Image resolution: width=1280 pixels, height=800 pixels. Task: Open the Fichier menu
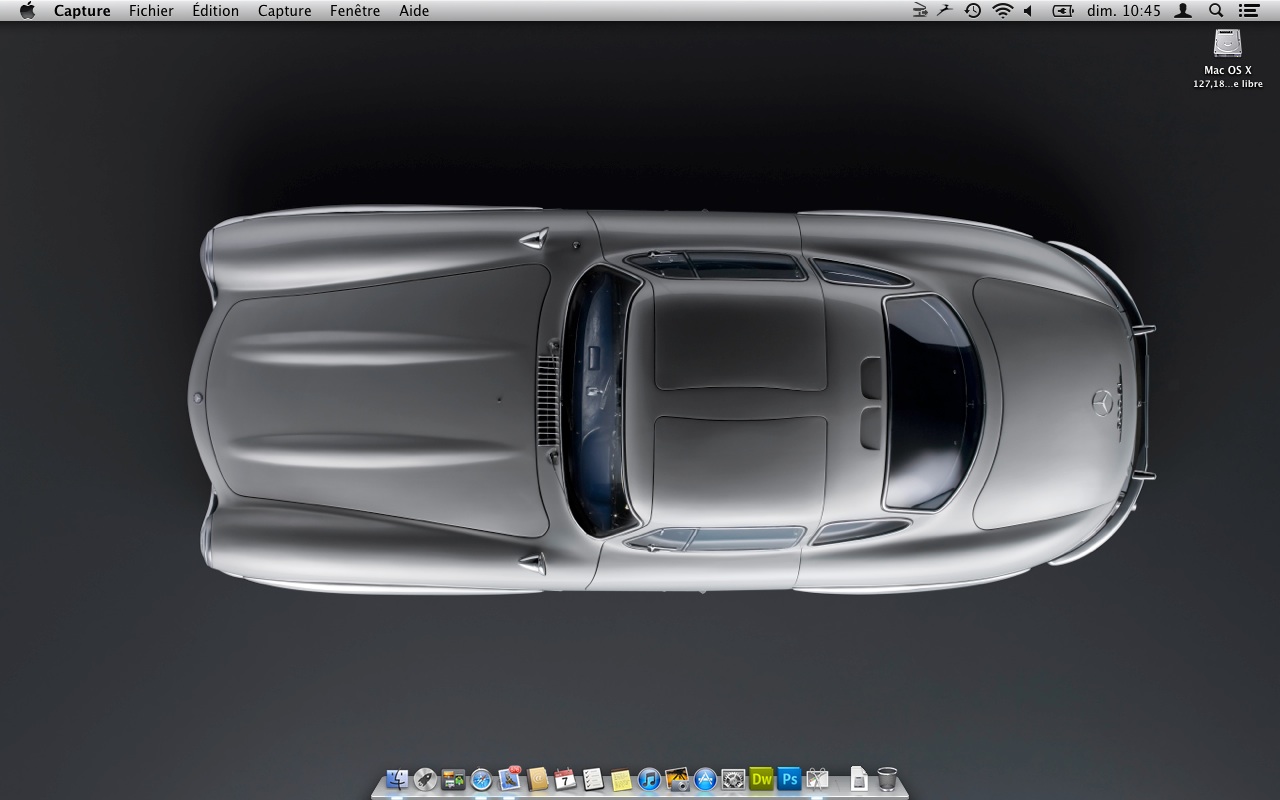point(151,11)
